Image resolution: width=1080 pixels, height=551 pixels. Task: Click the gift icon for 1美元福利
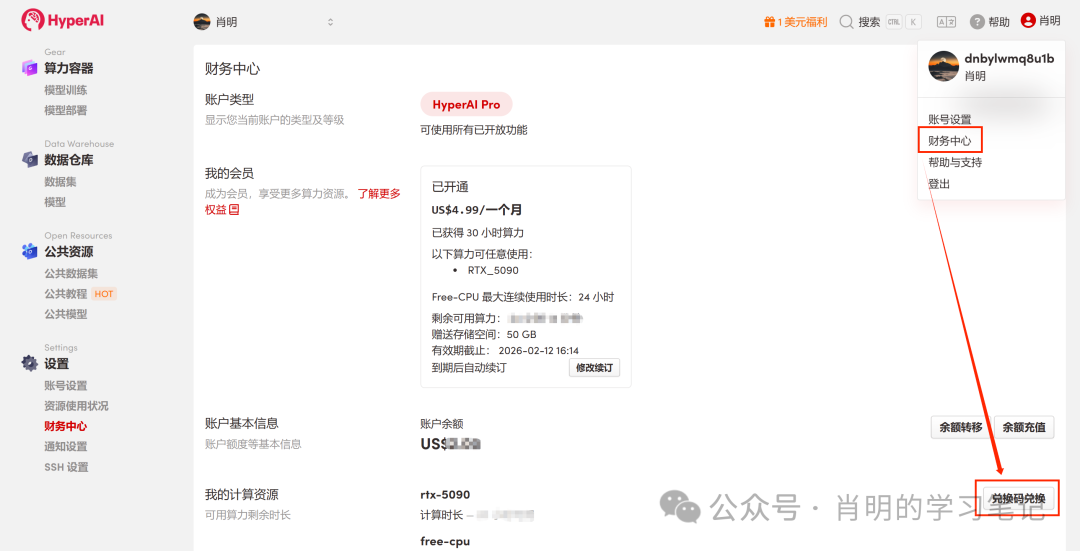769,21
